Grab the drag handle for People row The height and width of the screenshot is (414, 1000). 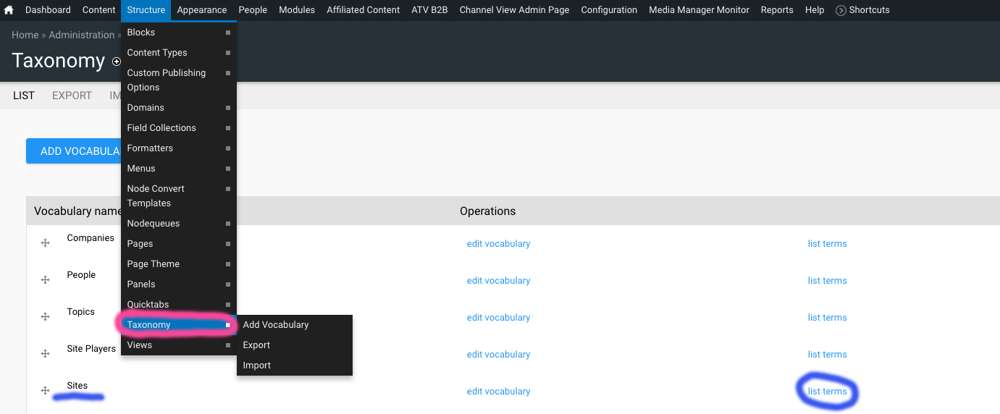[45, 280]
